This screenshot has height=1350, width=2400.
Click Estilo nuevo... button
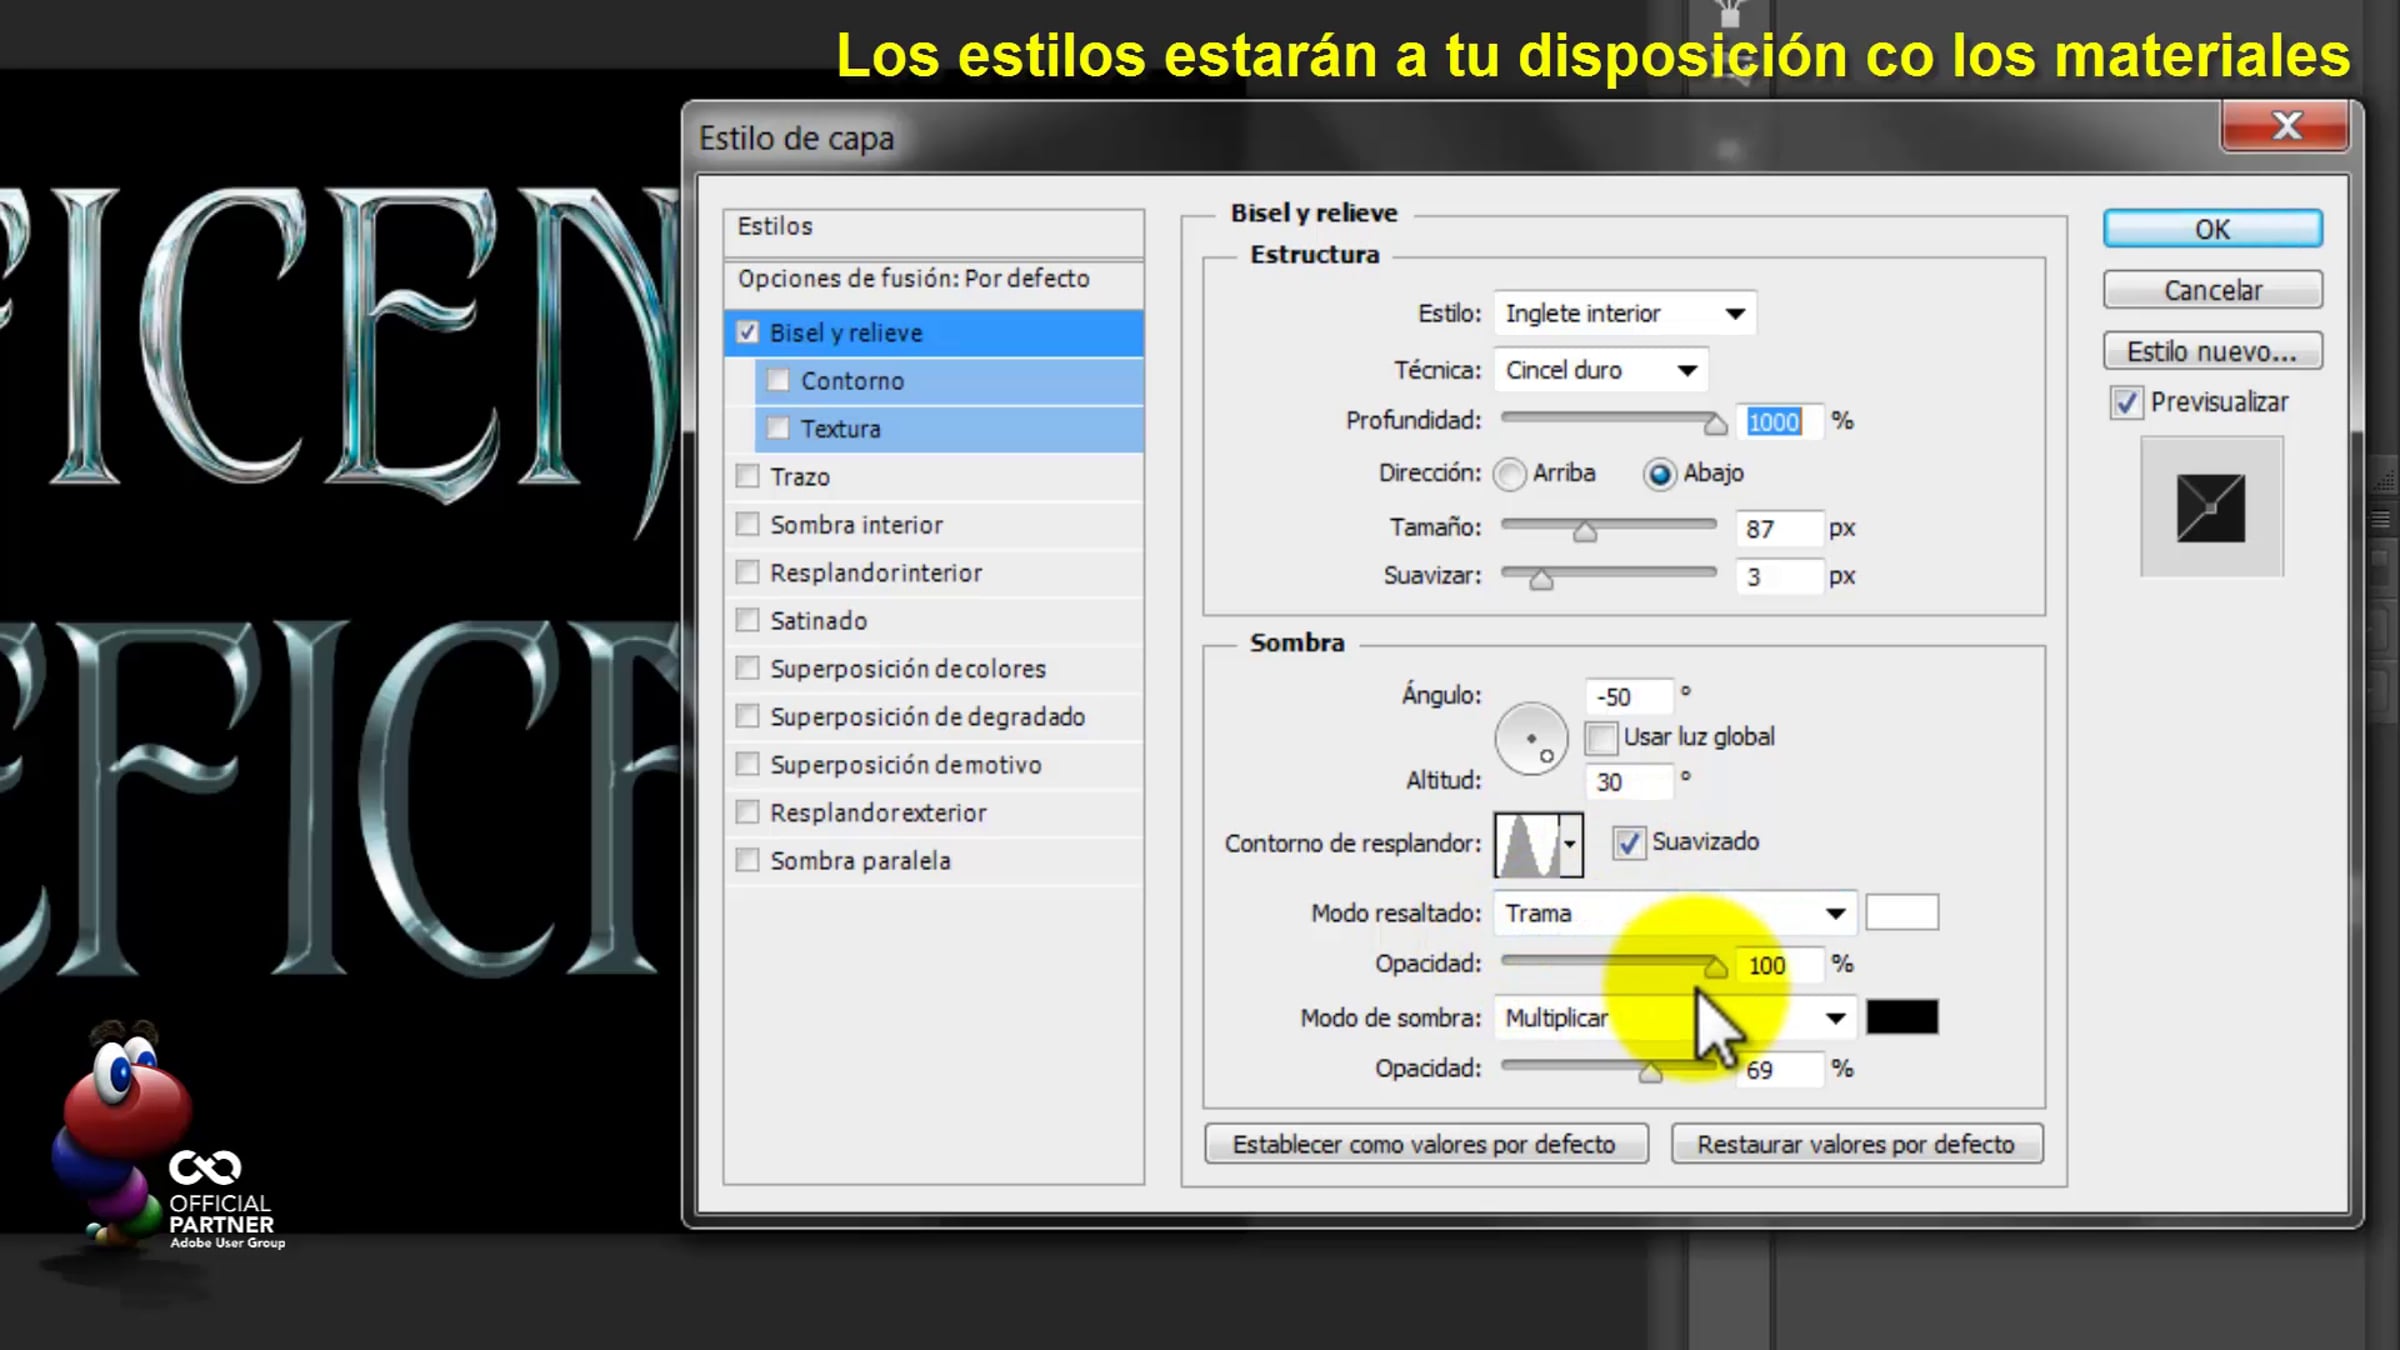[x=2212, y=352]
